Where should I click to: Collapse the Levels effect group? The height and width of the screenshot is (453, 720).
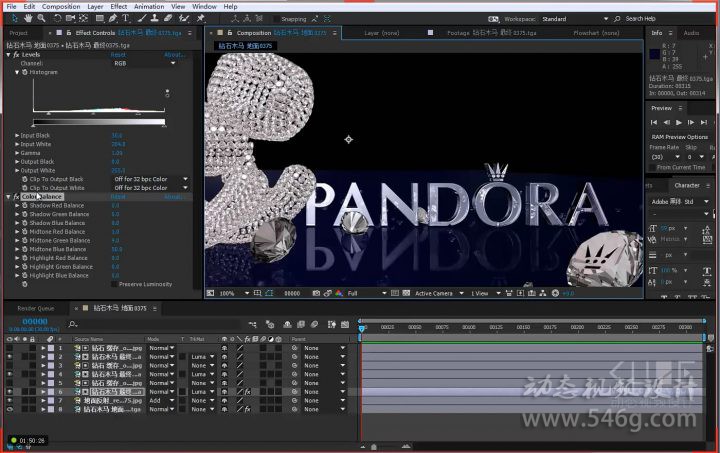click(8, 55)
